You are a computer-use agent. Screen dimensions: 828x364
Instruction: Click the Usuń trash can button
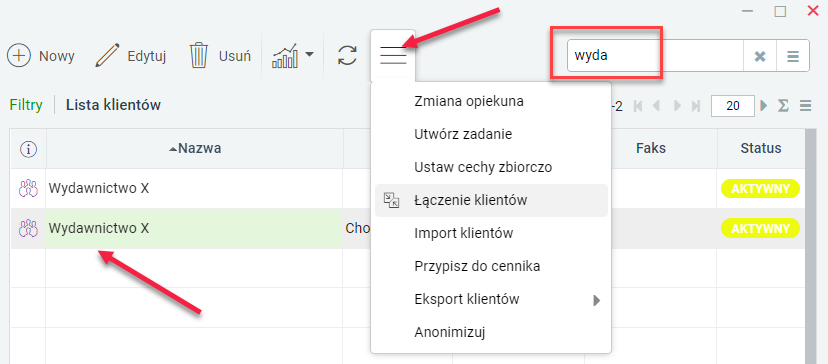pos(220,56)
